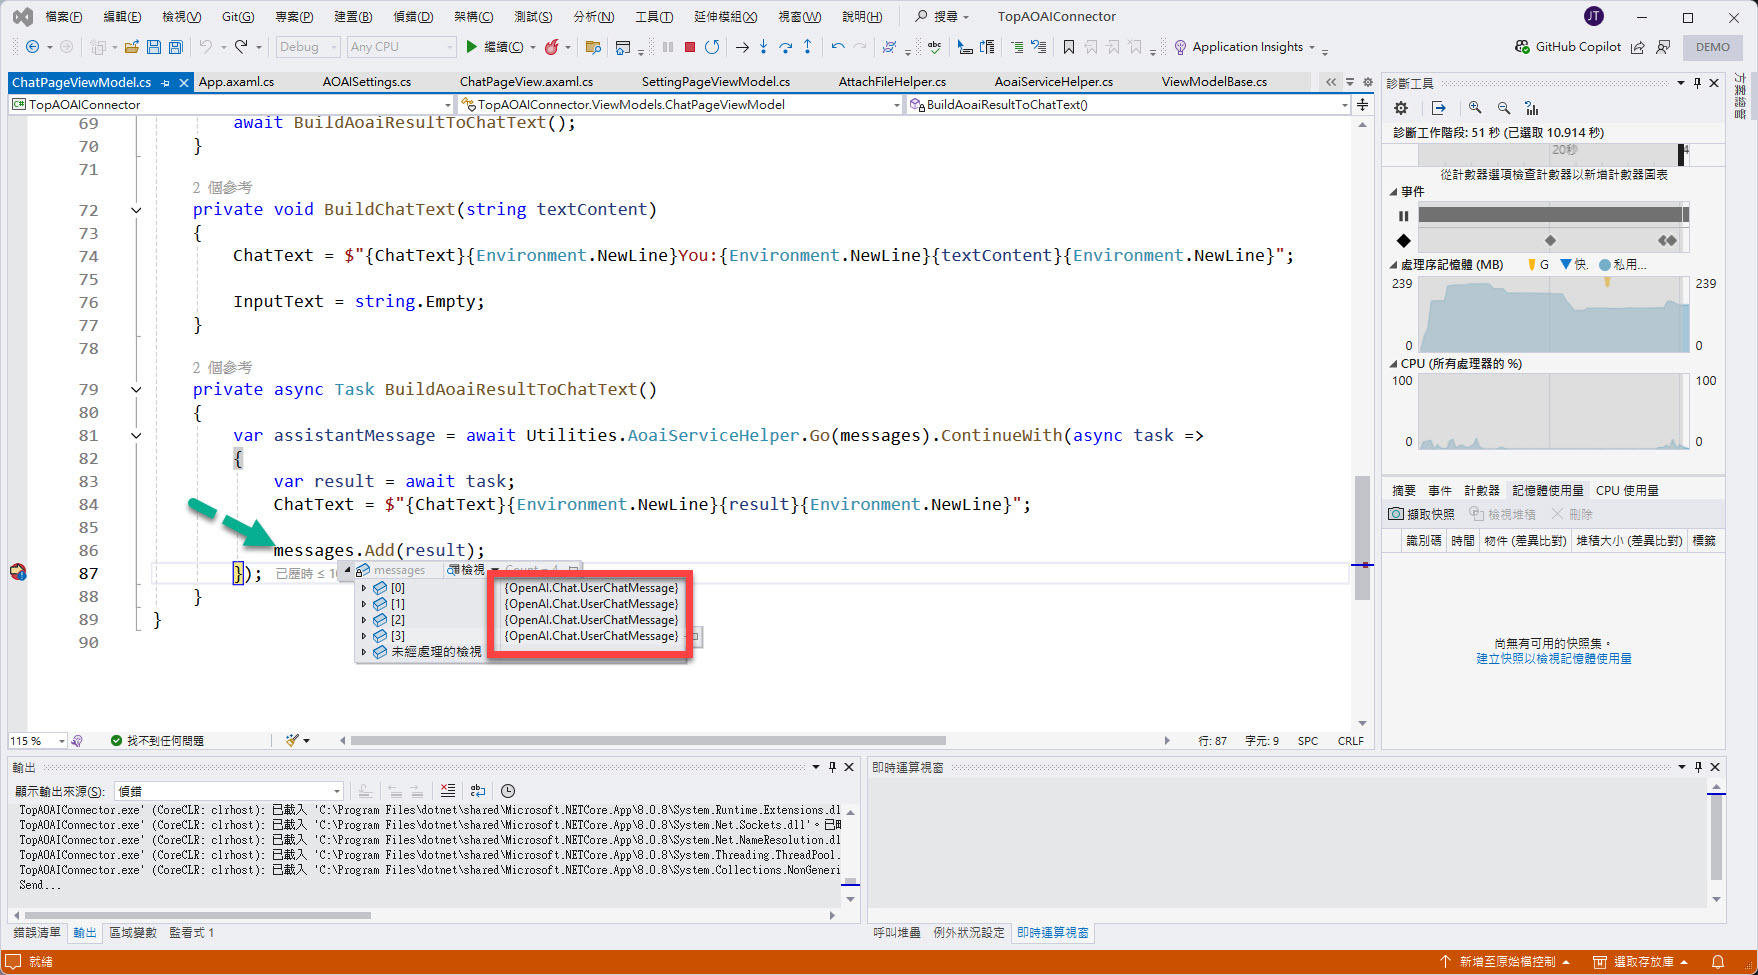1758x975 pixels.
Task: Collapse BuildAoaiResultToChatText on line 79
Action: [x=136, y=390]
